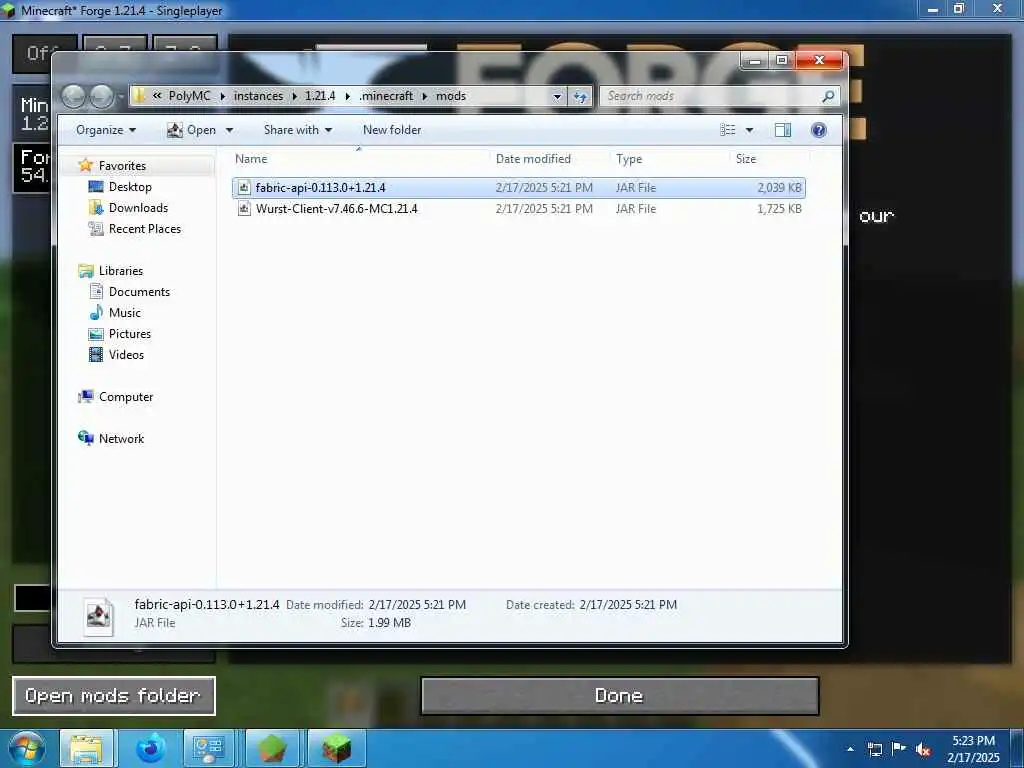Click the Downloads label in Favorites
This screenshot has width=1024, height=768.
pos(138,208)
